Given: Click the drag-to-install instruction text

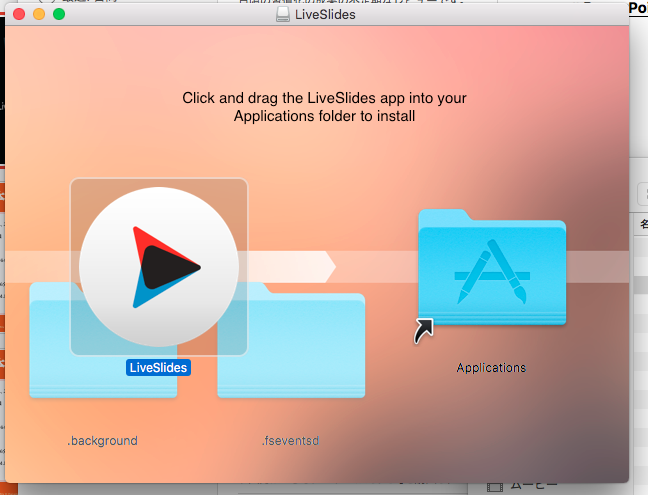Looking at the screenshot, I should point(324,107).
